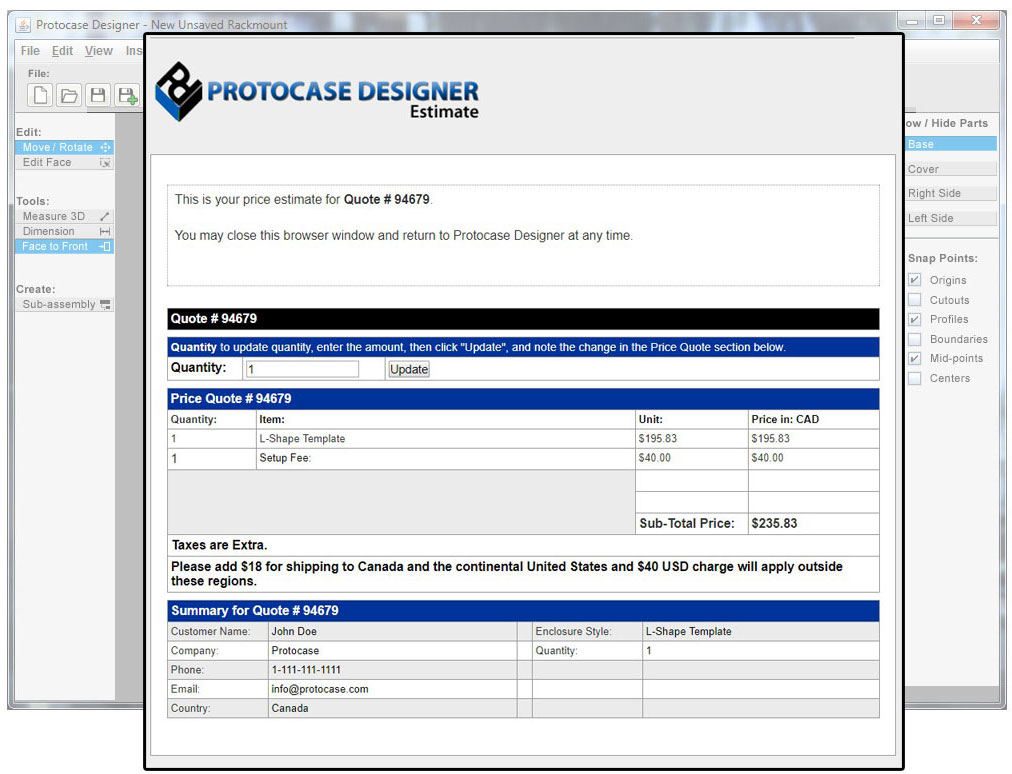Image resolution: width=1012 pixels, height=774 pixels.
Task: Click the Price Quote # 94679 header
Action: point(523,399)
